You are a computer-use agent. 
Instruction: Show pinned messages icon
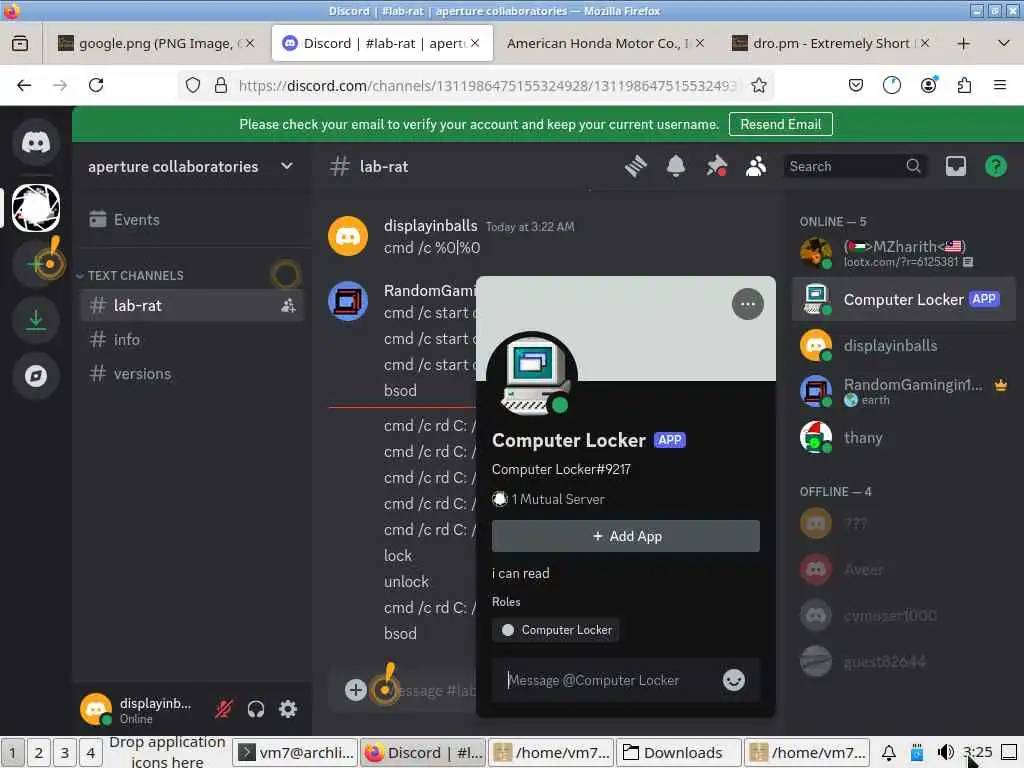tap(716, 167)
